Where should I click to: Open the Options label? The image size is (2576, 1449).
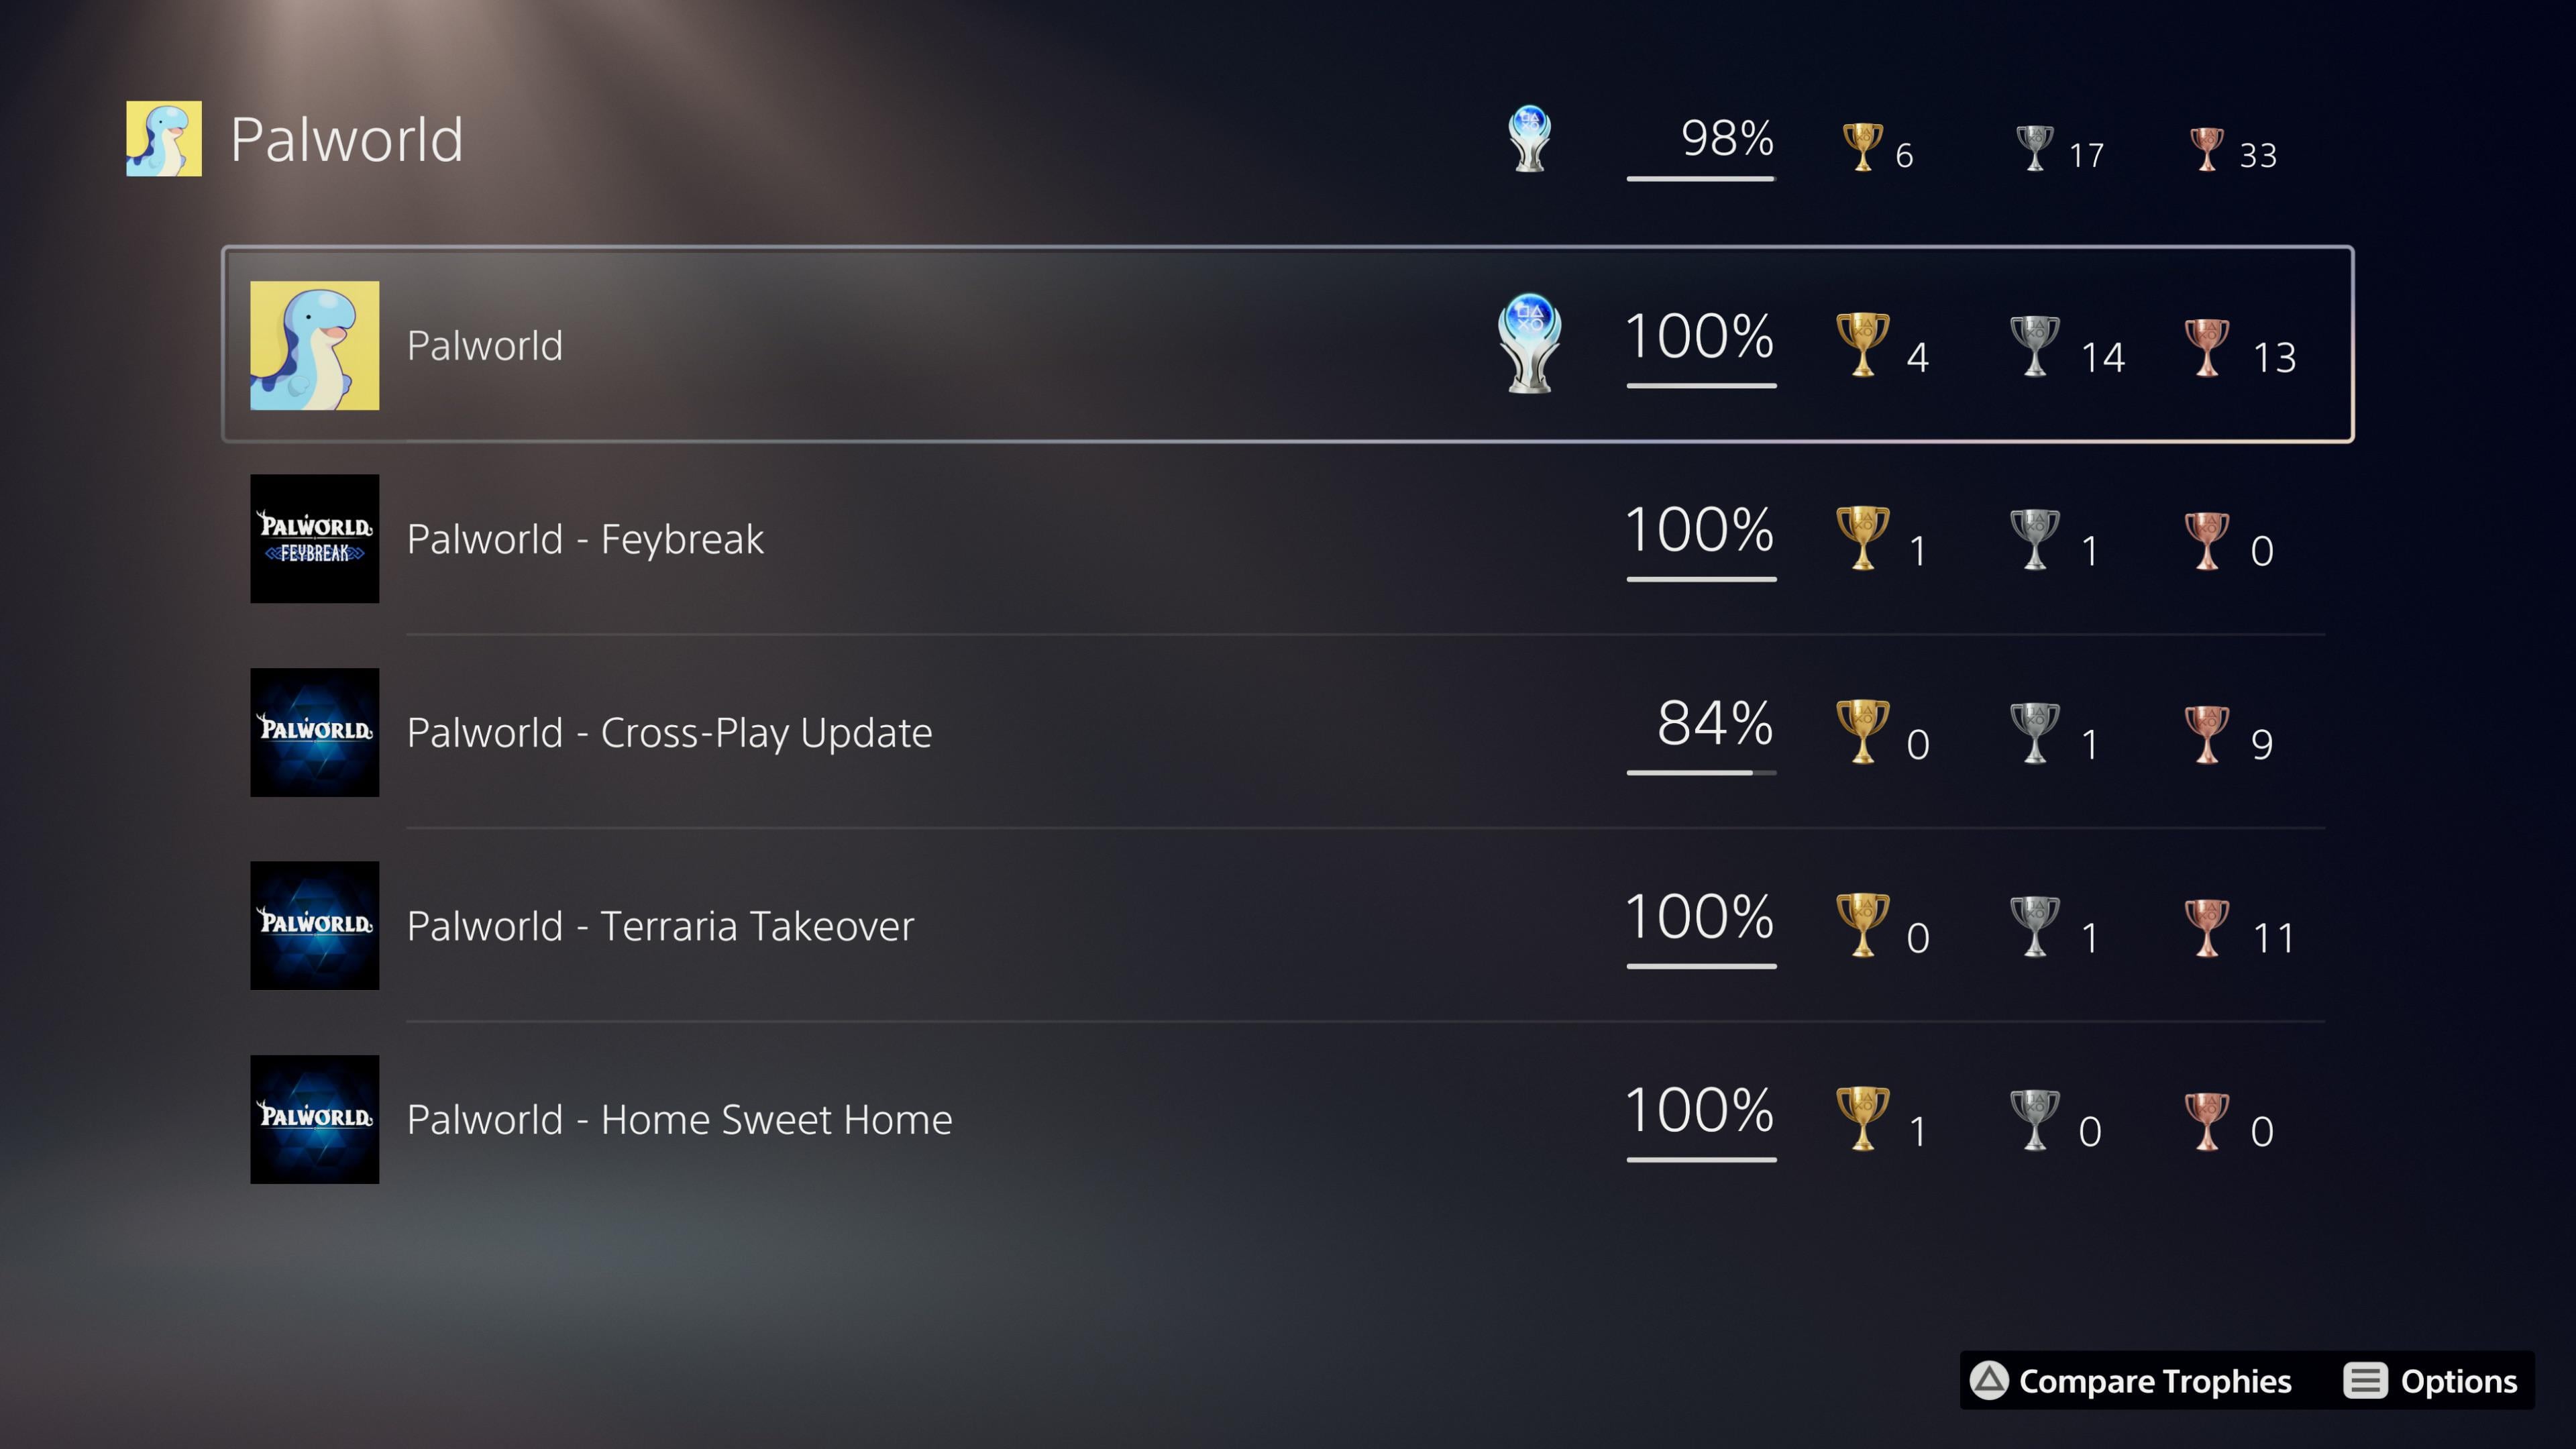[x=2458, y=1381]
